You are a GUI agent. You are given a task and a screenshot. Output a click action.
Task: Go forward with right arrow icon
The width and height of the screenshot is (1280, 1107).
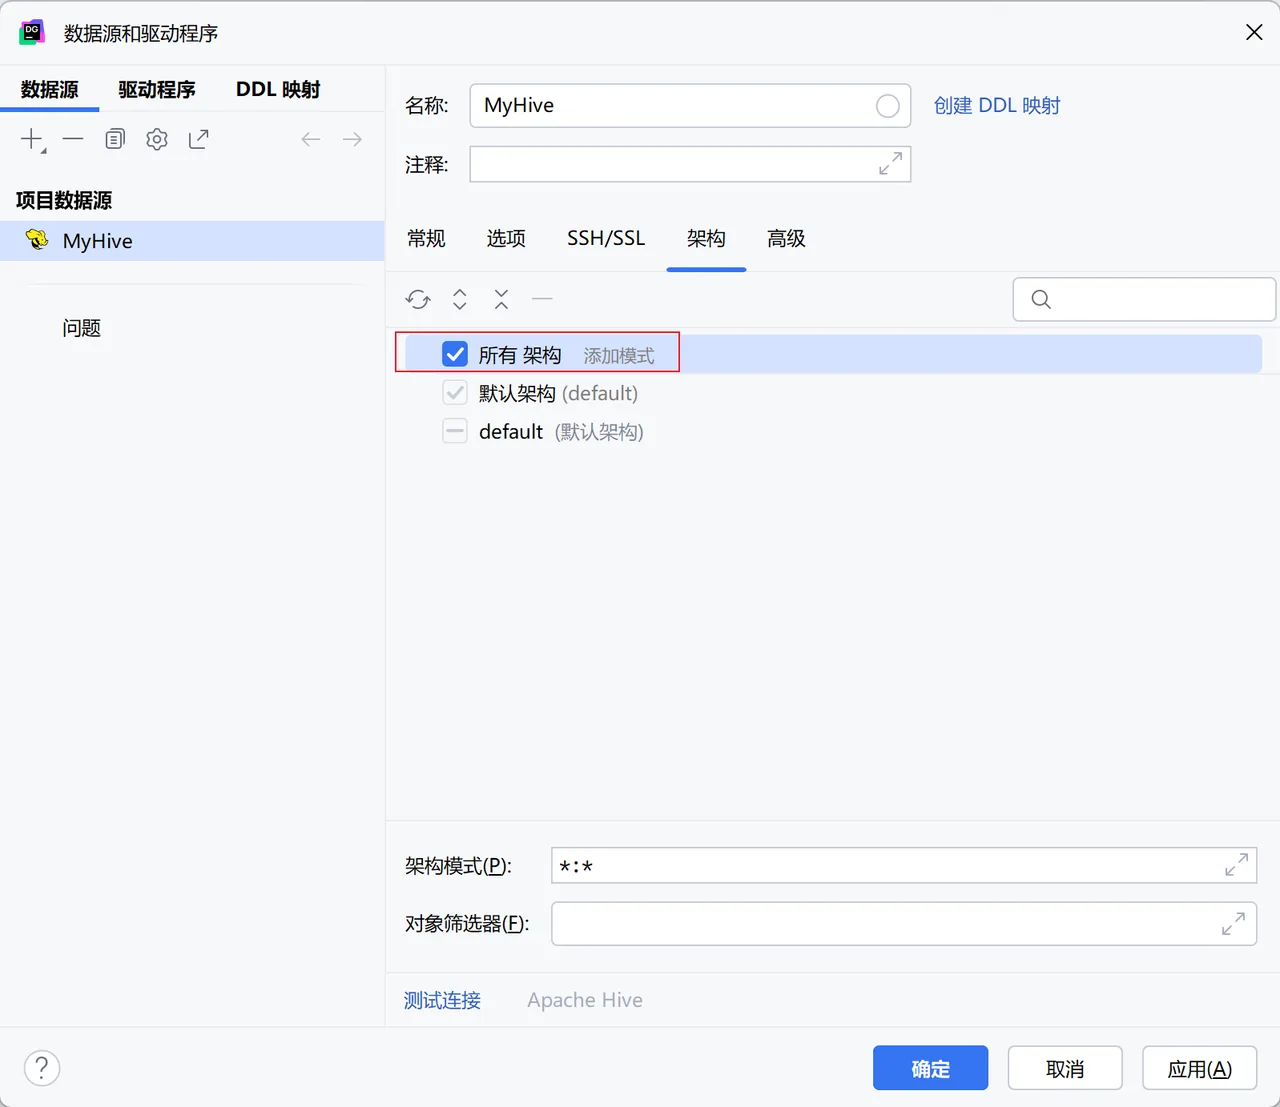352,139
